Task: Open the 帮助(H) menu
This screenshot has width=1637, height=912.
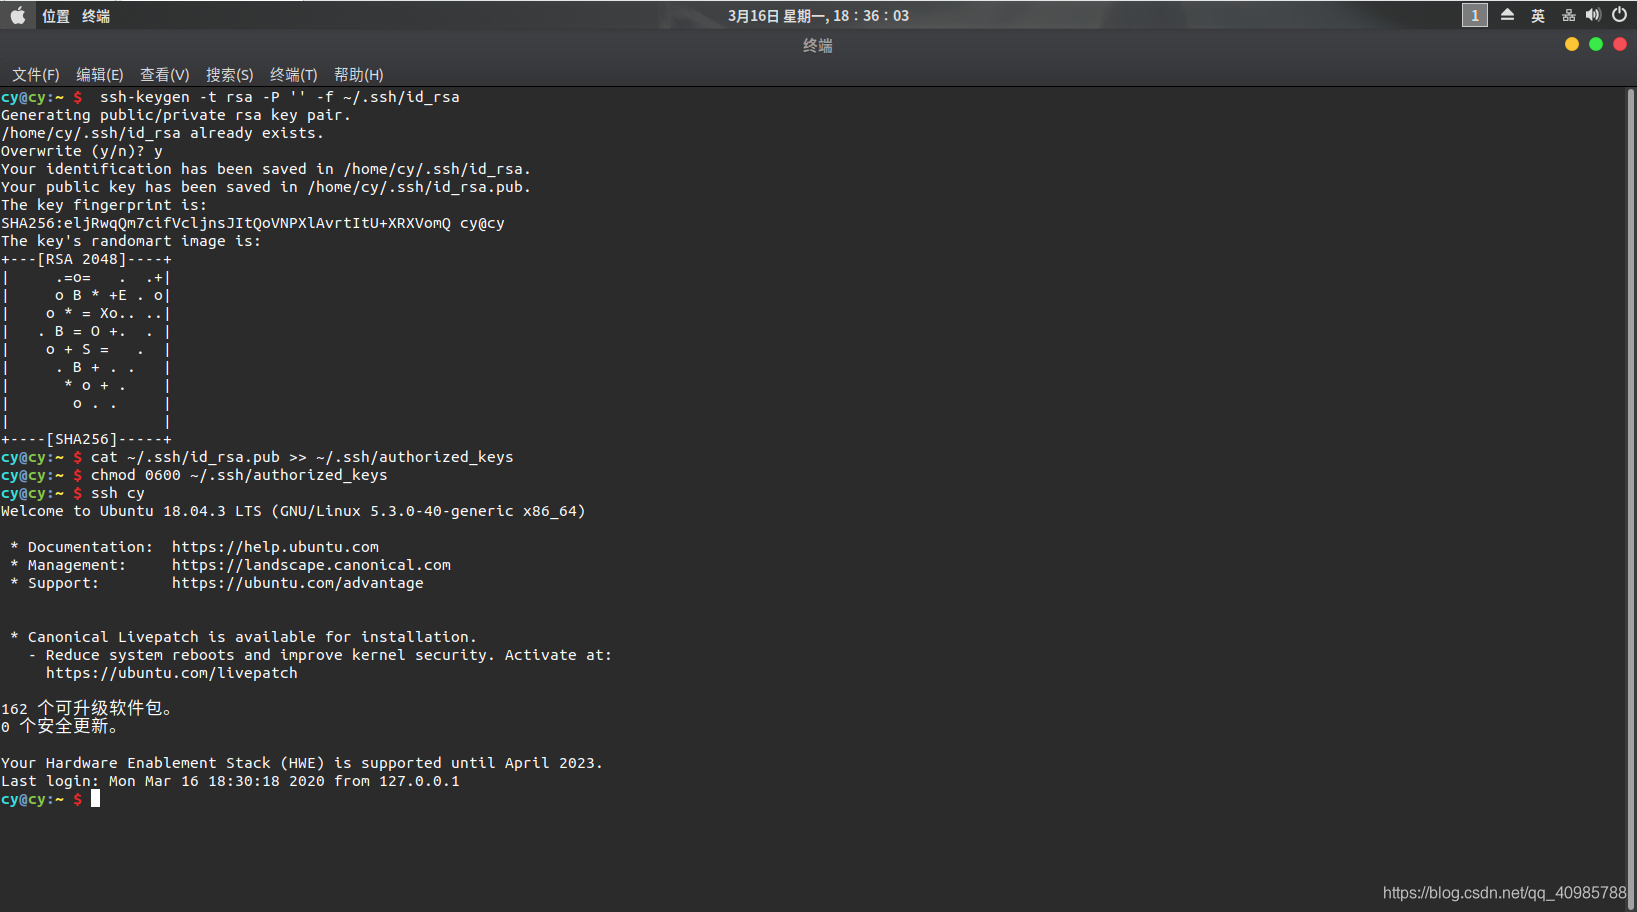Action: tap(359, 75)
